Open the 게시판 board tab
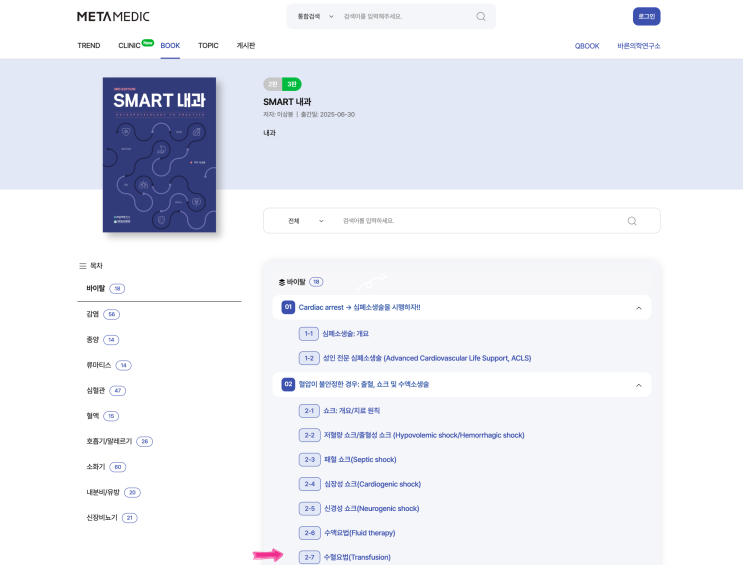The image size is (743, 565). (x=246, y=46)
